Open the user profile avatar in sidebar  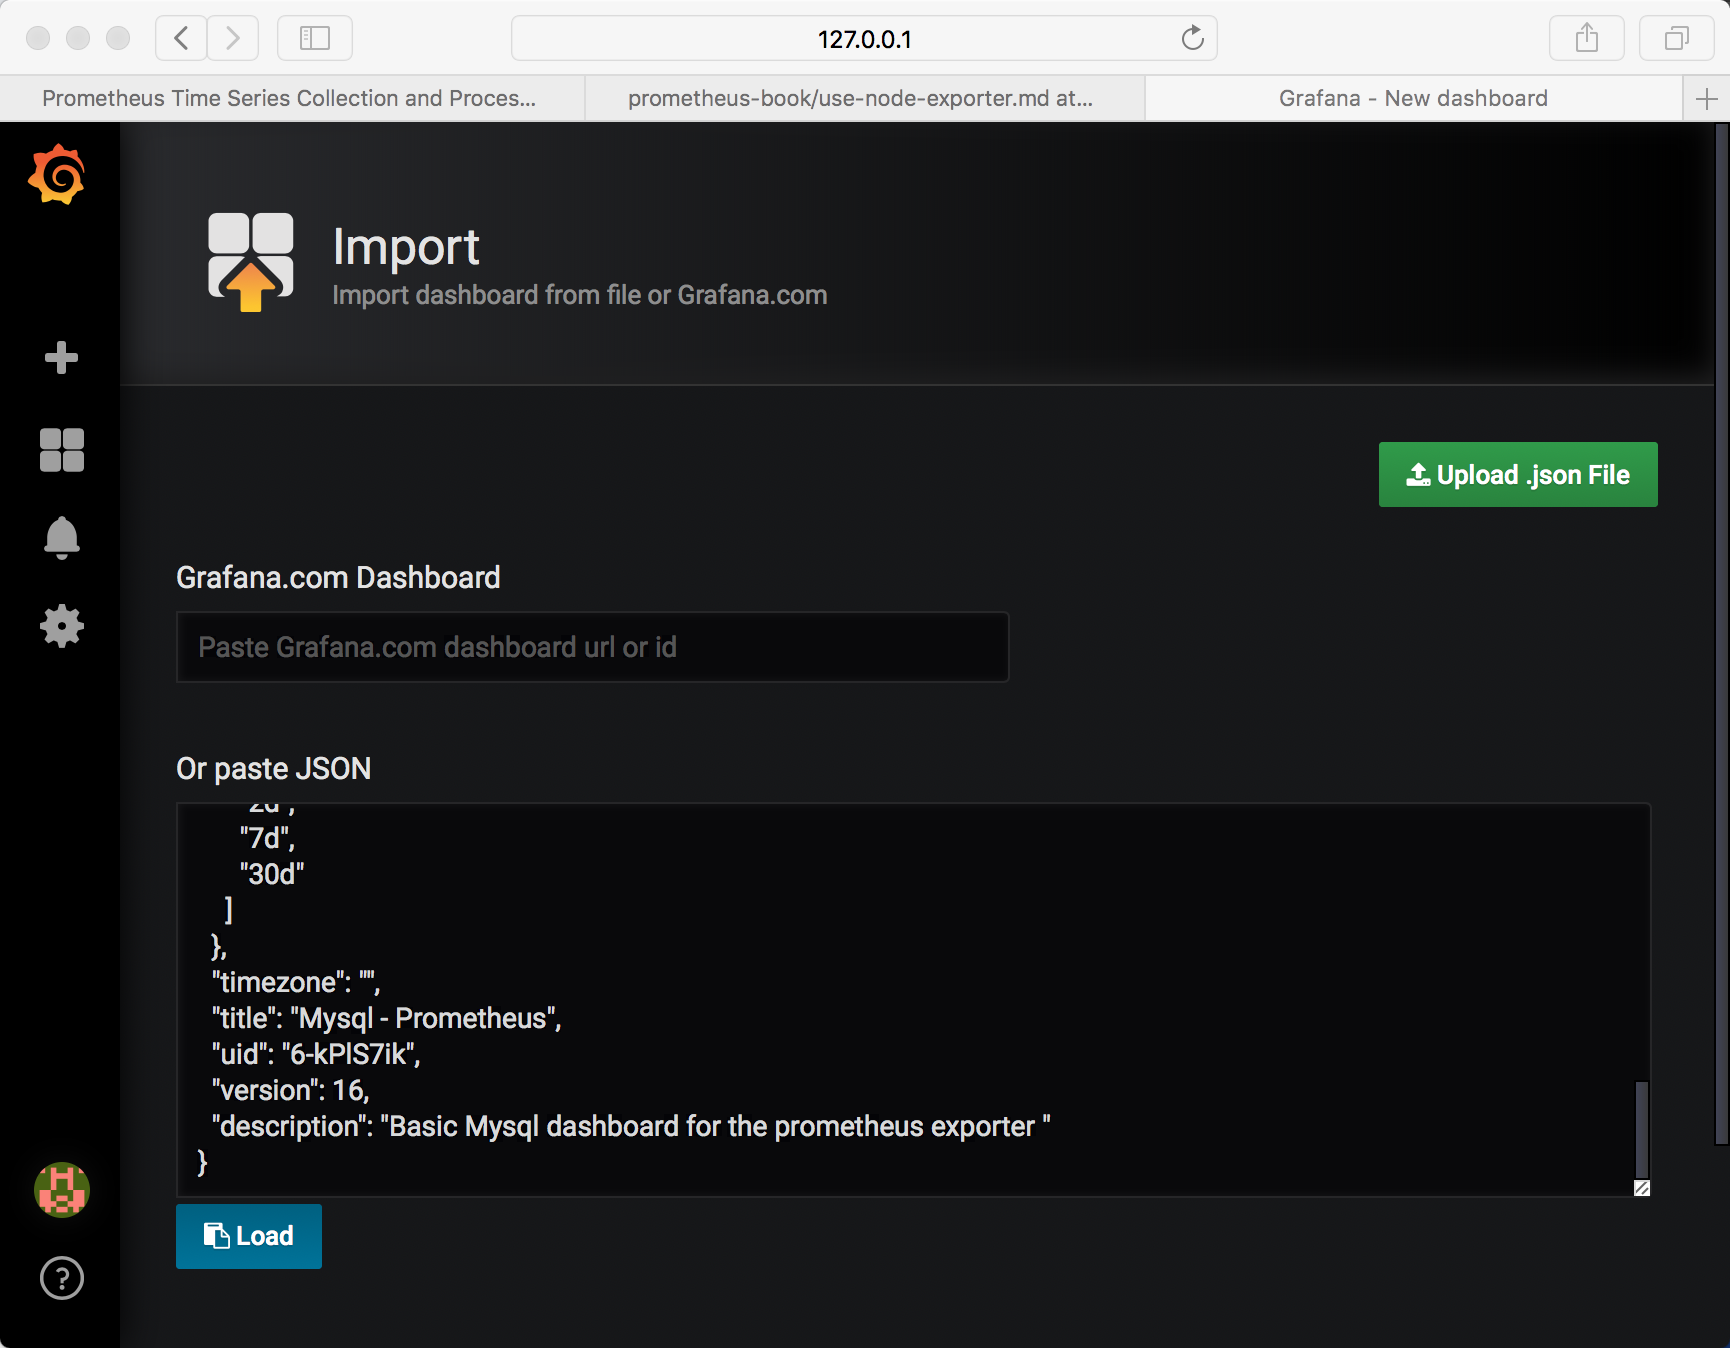pos(62,1190)
